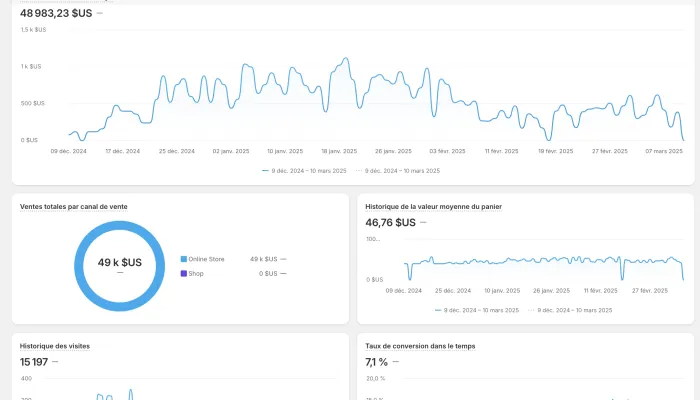Select the Shop legend label
The height and width of the screenshot is (400, 700).
(196, 273)
